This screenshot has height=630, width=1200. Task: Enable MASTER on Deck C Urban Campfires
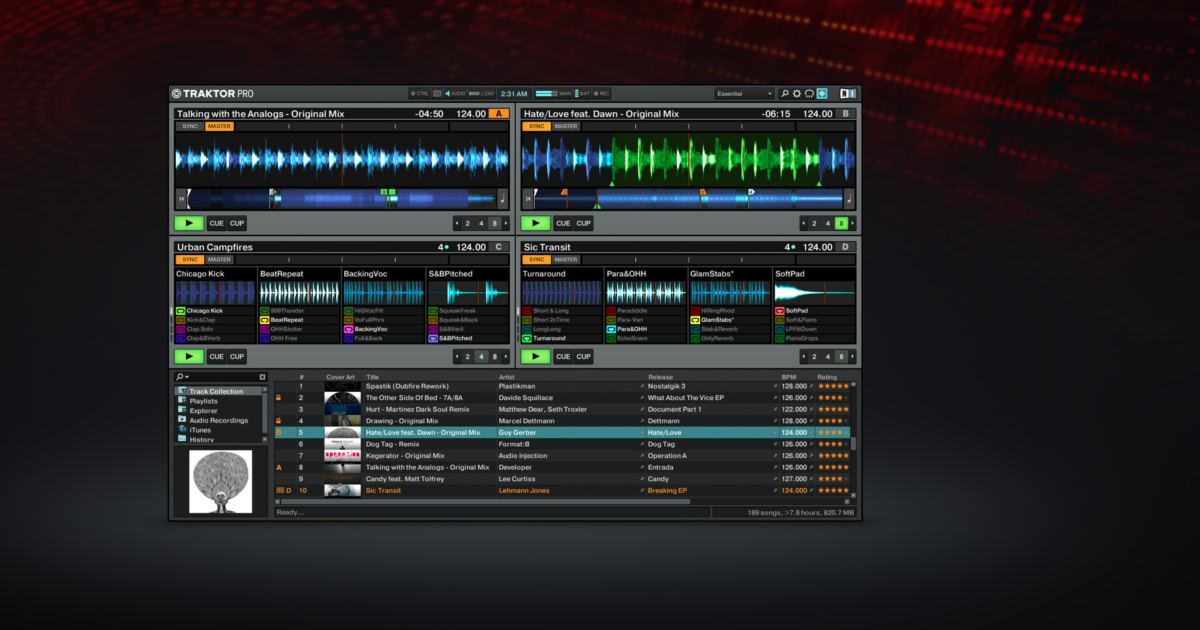click(219, 260)
